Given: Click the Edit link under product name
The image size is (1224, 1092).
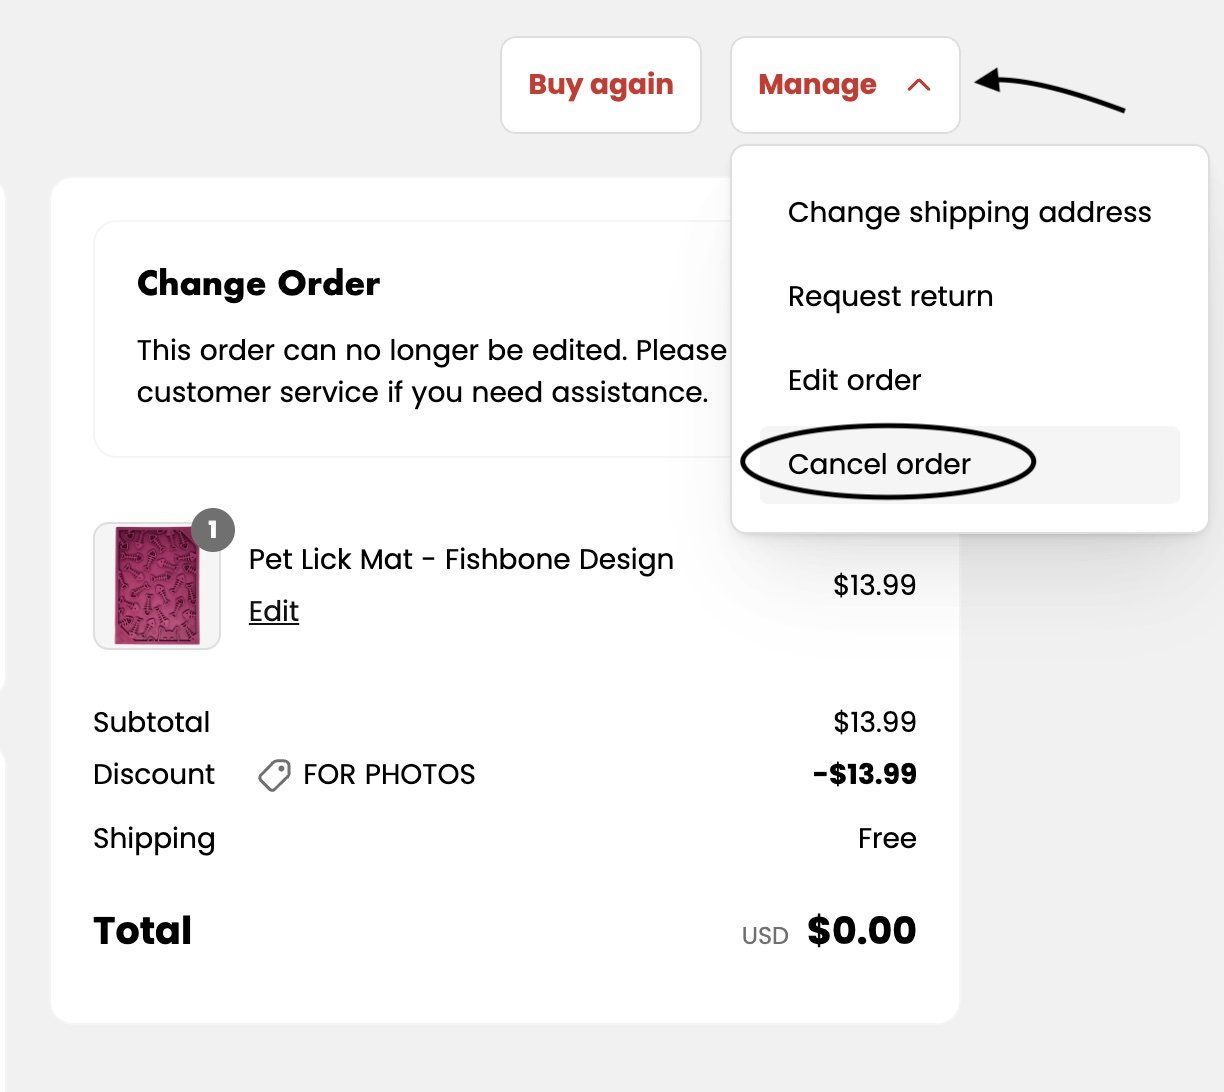Looking at the screenshot, I should (274, 611).
